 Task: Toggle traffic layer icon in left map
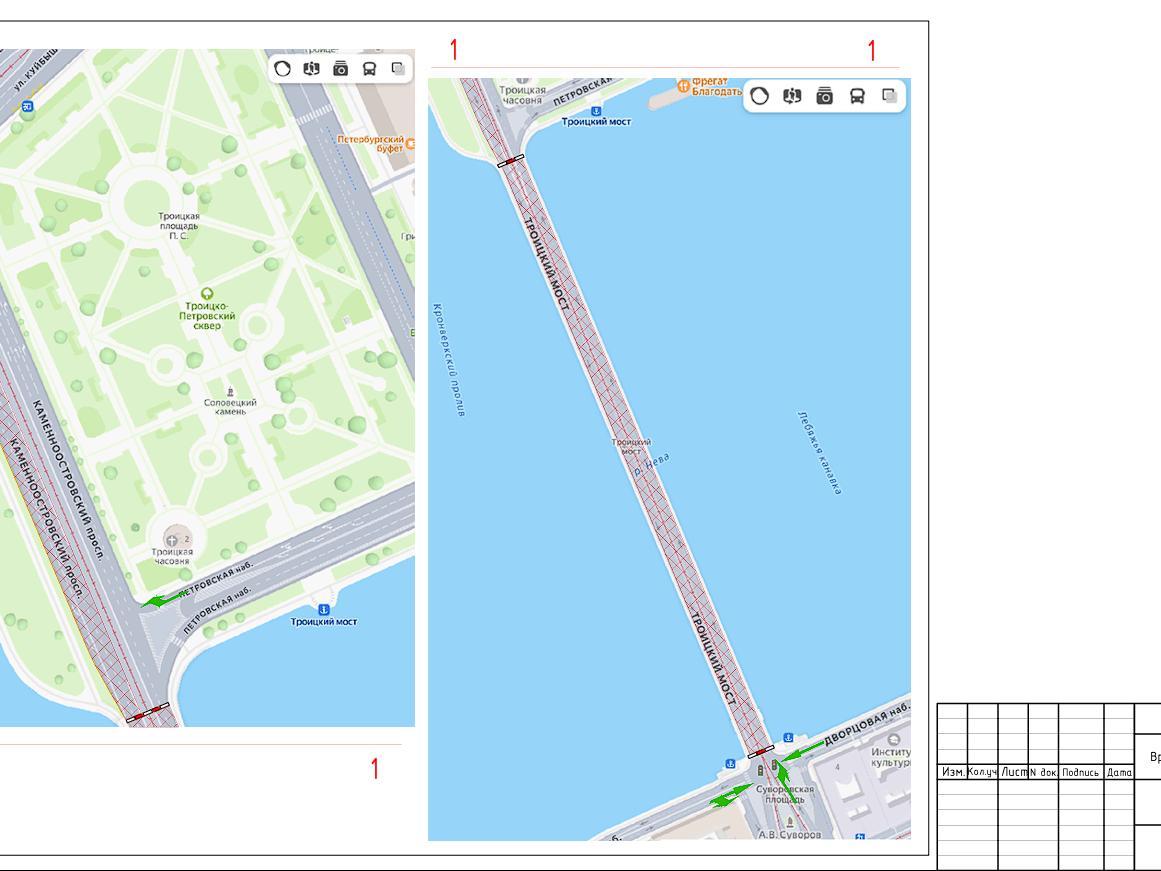point(282,69)
